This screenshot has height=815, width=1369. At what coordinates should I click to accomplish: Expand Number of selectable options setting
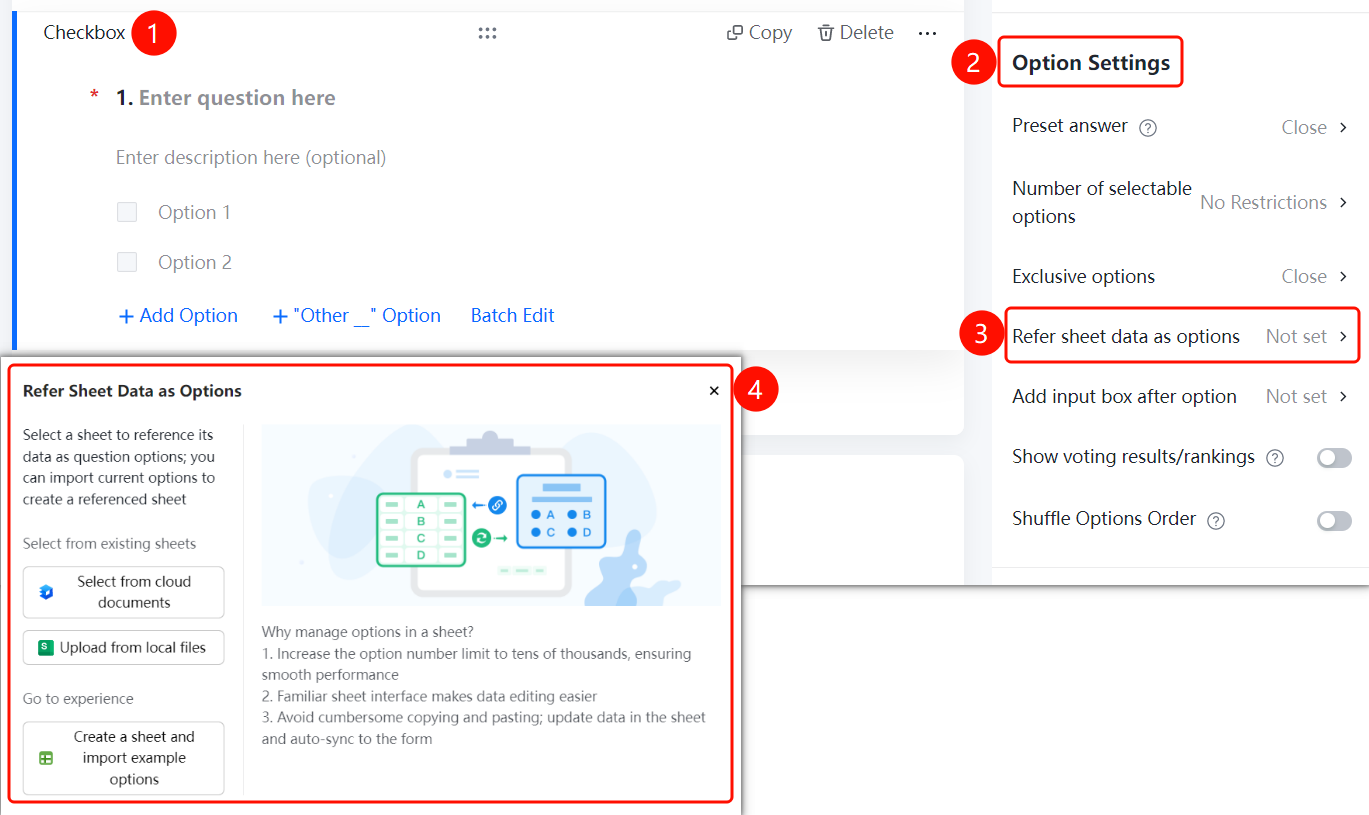click(1180, 202)
